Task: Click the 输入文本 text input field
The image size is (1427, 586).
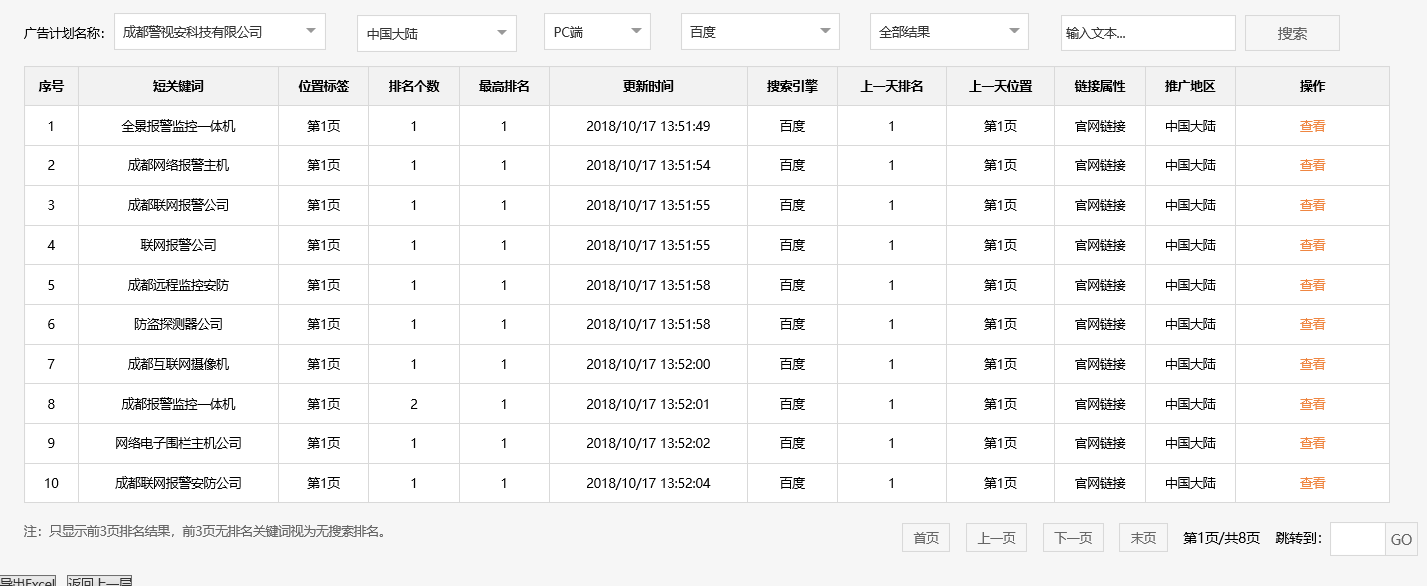Action: [x=1147, y=31]
